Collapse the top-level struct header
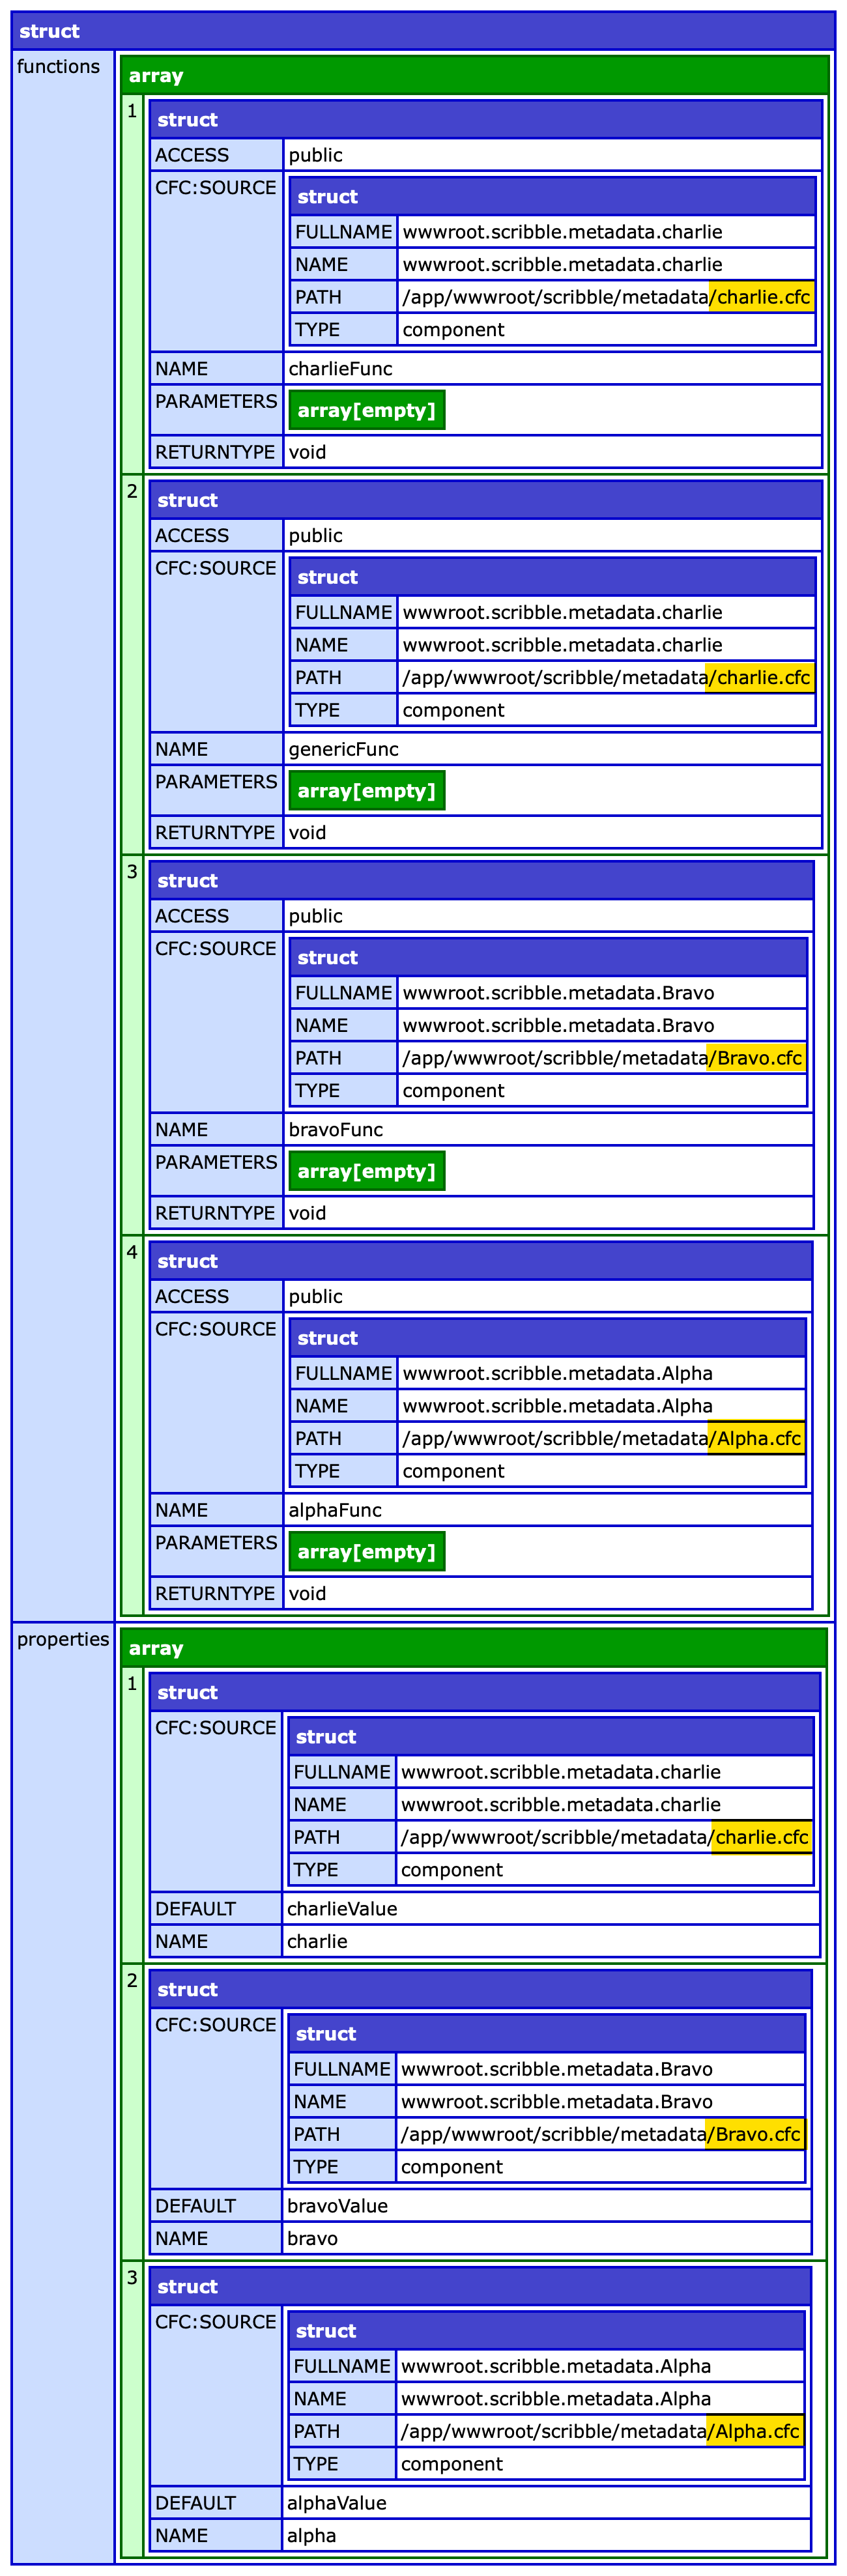This screenshot has height=2576, width=847. (423, 31)
